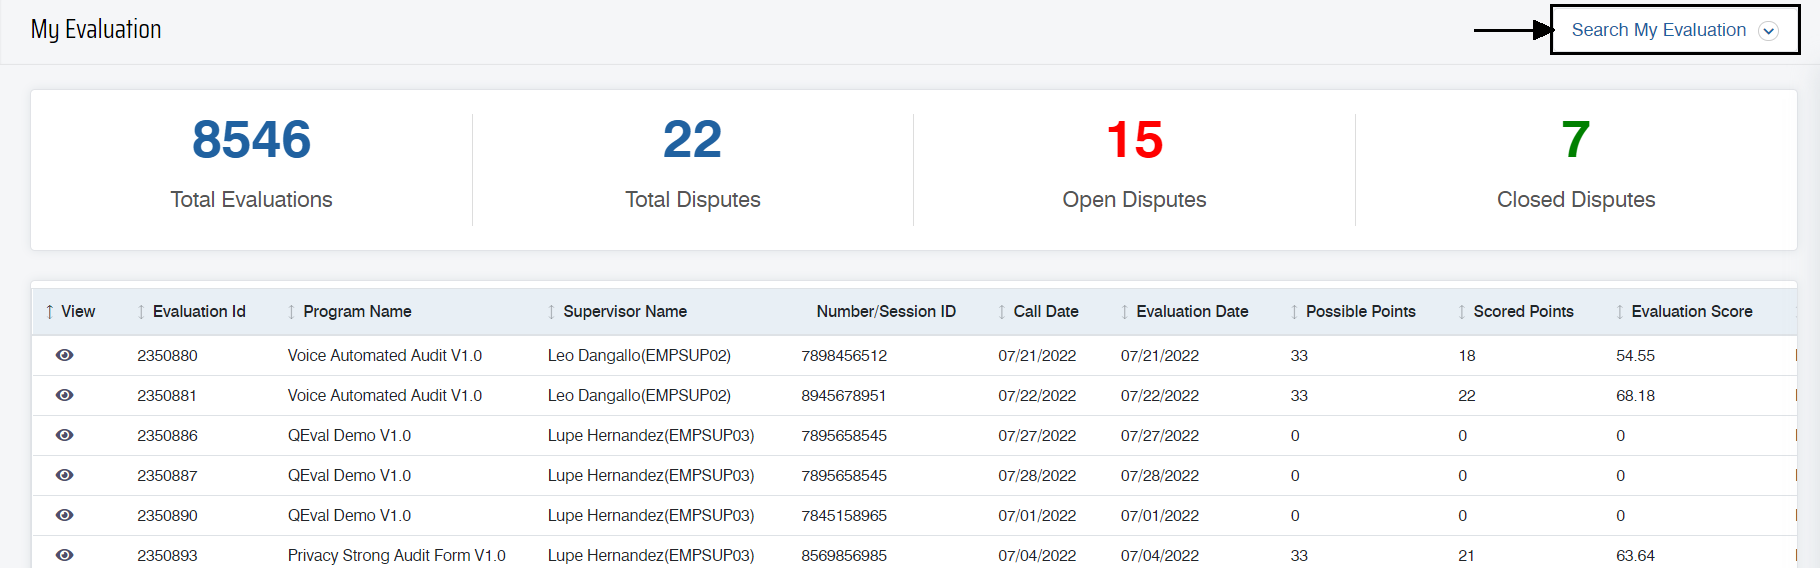The height and width of the screenshot is (568, 1820).
Task: Sort by the View column header
Action: (70, 312)
